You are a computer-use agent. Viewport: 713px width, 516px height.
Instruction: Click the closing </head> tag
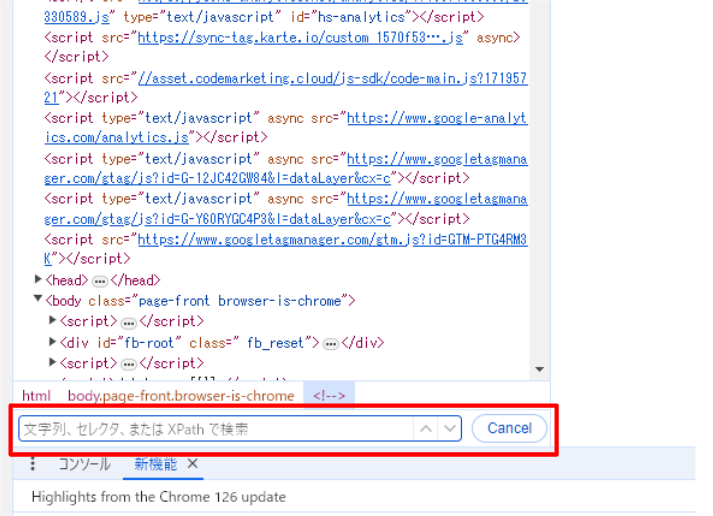pos(136,281)
